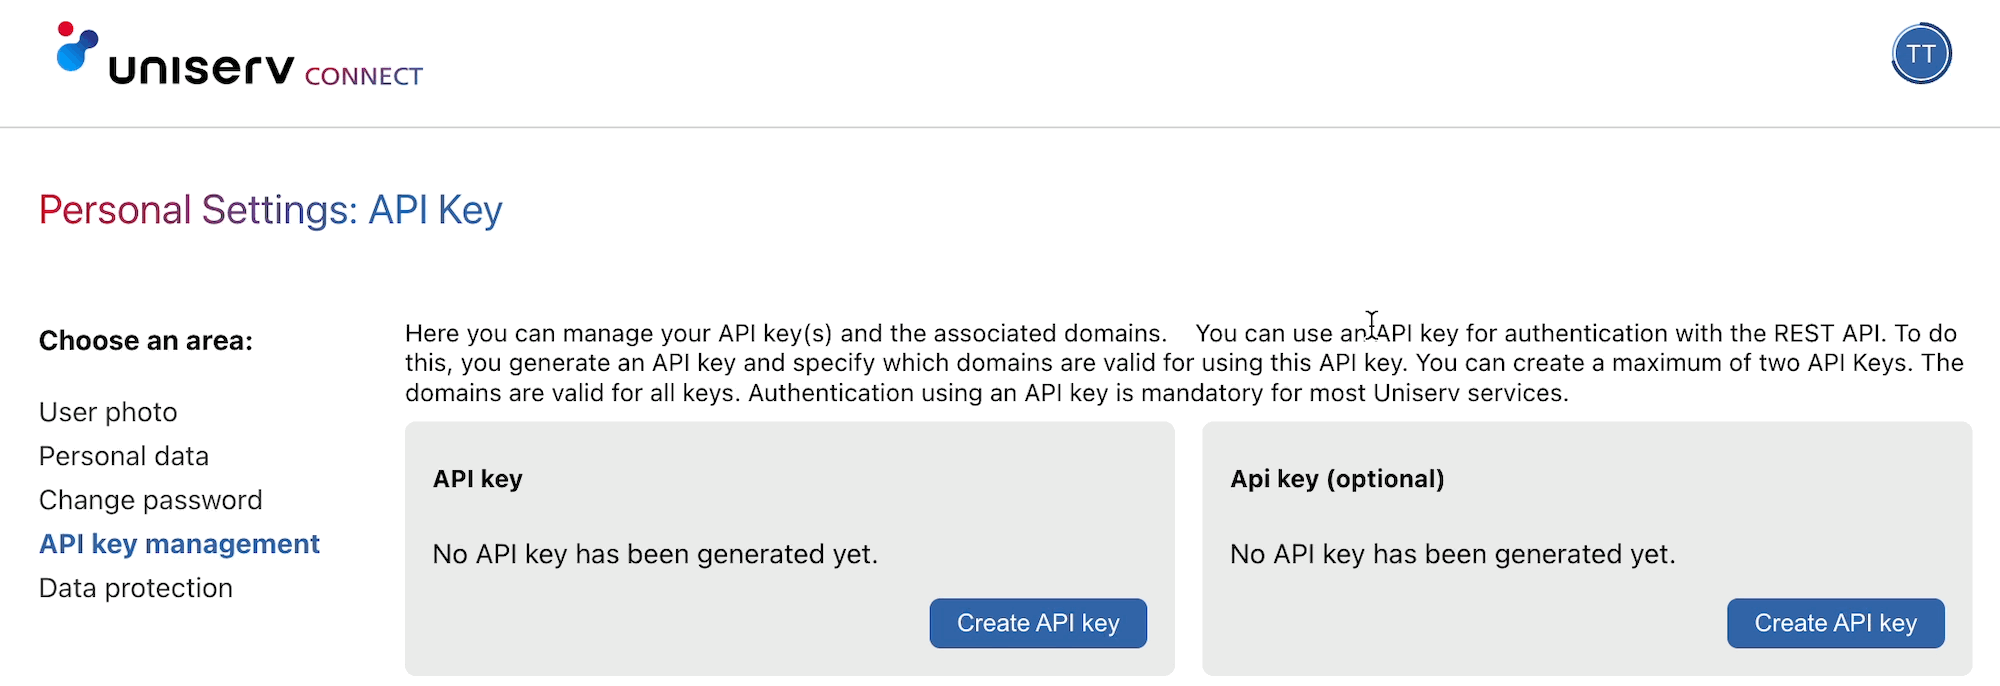Screen dimensions: 2000x686
Task: Click 'Uniserv services' at the description's end
Action: pyautogui.click(x=1468, y=393)
